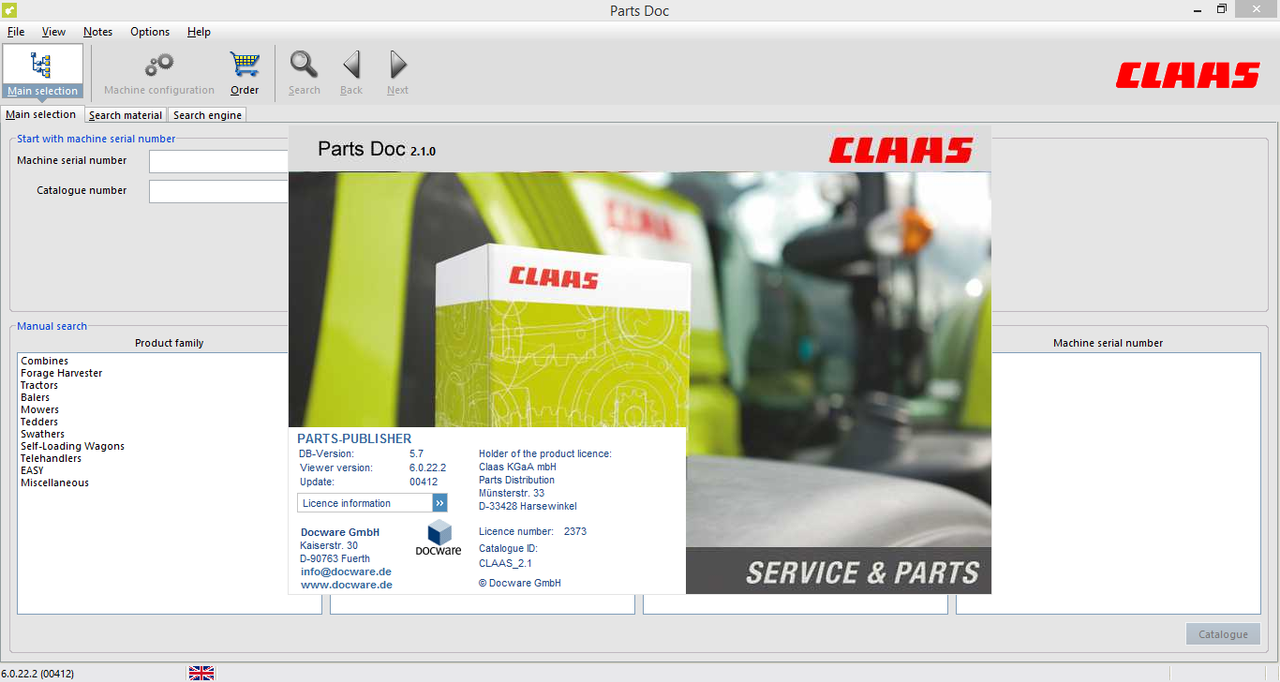Select Swathers product family
The width and height of the screenshot is (1280, 682).
(43, 434)
